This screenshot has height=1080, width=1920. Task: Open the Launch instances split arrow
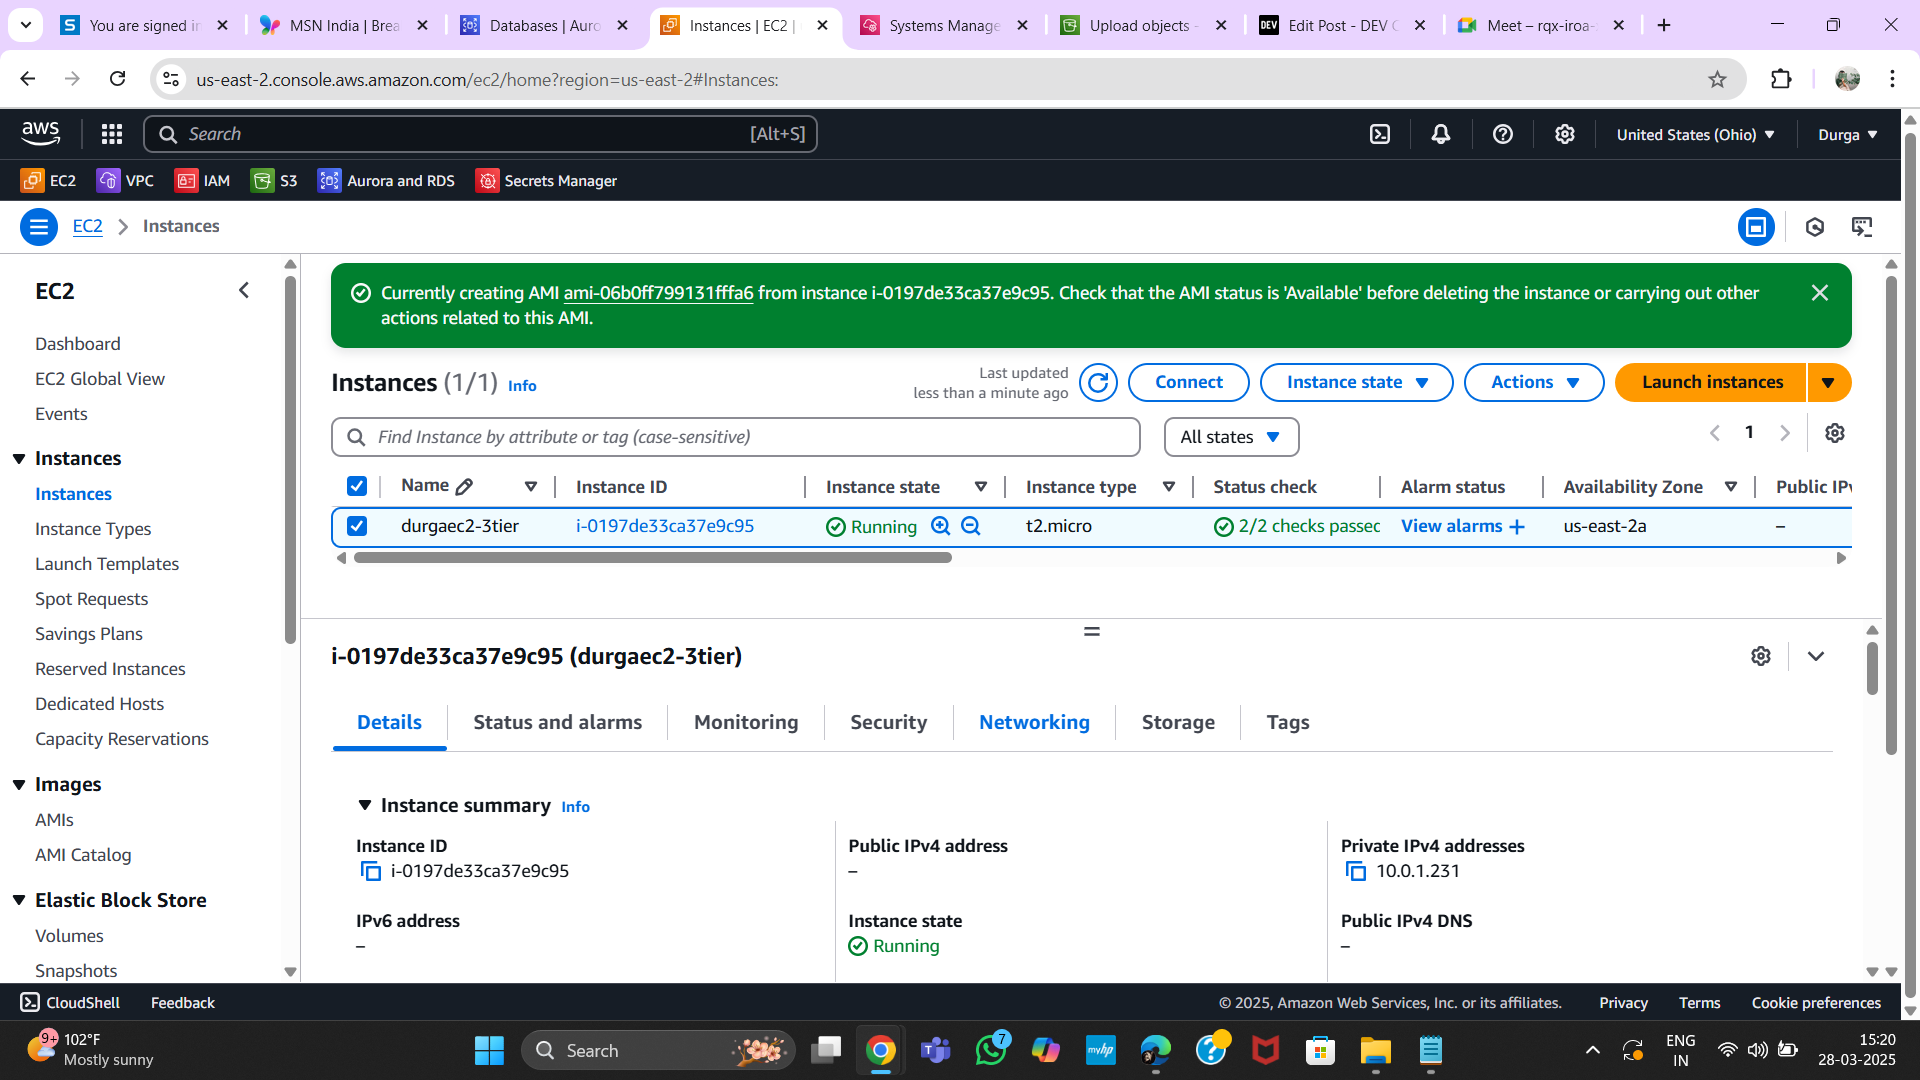[1829, 383]
